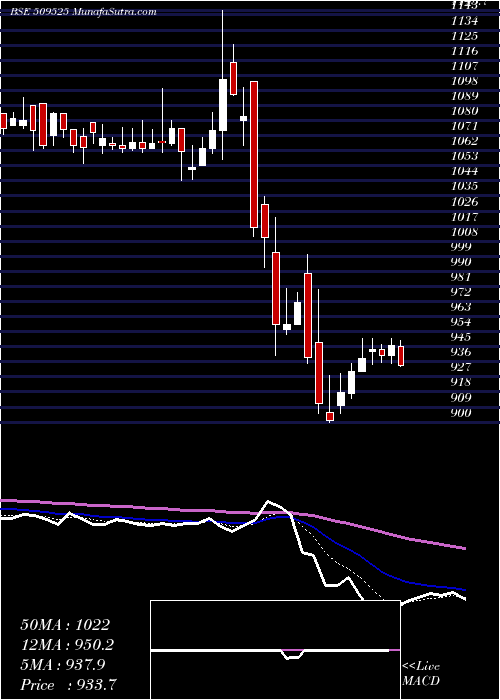The height and width of the screenshot is (700, 500).
Task: Click the 900 price axis label
Action: click(462, 413)
